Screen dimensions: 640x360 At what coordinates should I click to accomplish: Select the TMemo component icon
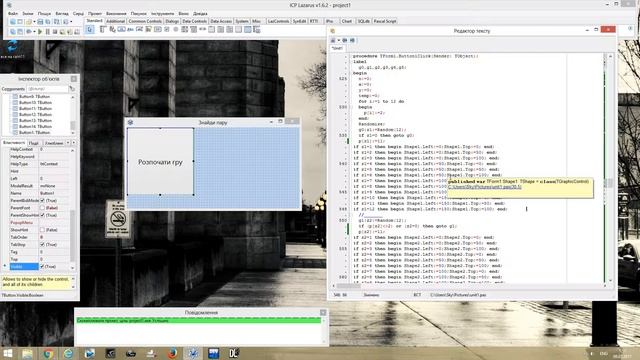tap(148, 29)
